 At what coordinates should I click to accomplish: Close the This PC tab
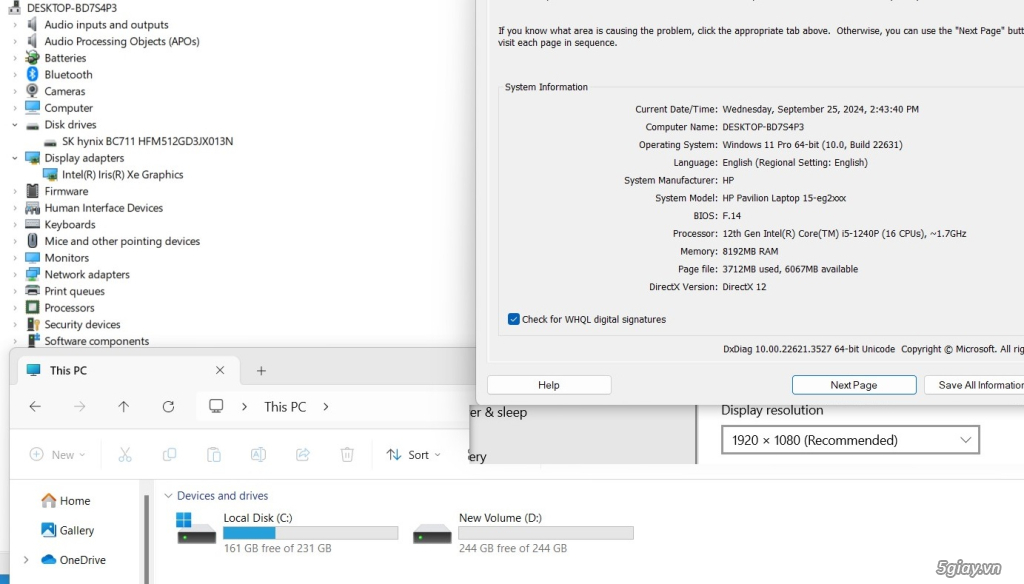[220, 370]
